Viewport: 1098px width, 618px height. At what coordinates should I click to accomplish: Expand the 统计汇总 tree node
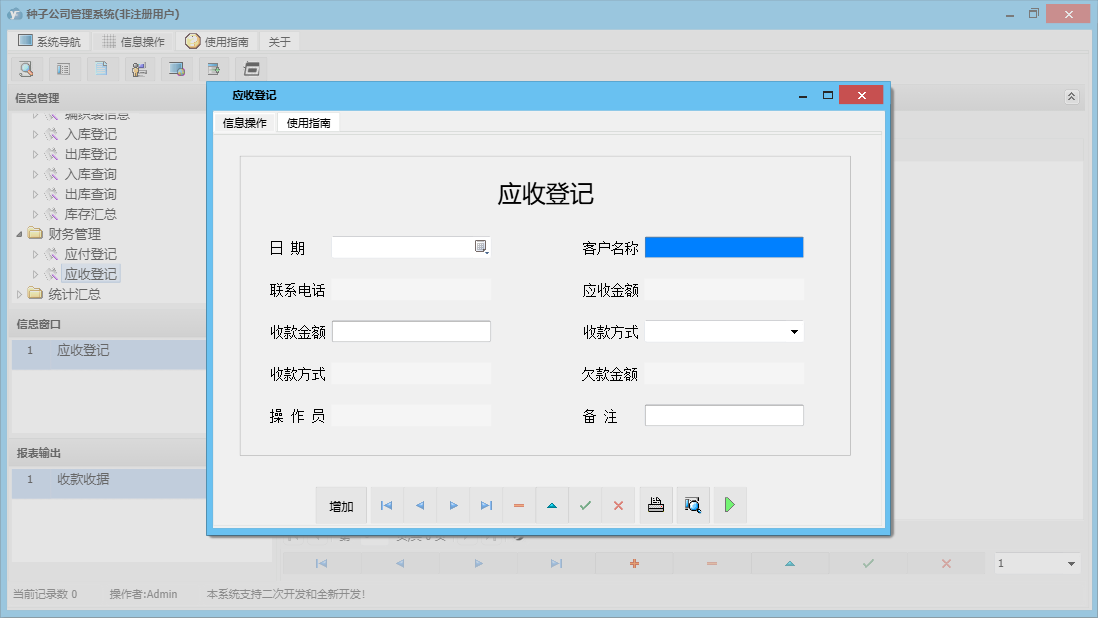pos(18,293)
